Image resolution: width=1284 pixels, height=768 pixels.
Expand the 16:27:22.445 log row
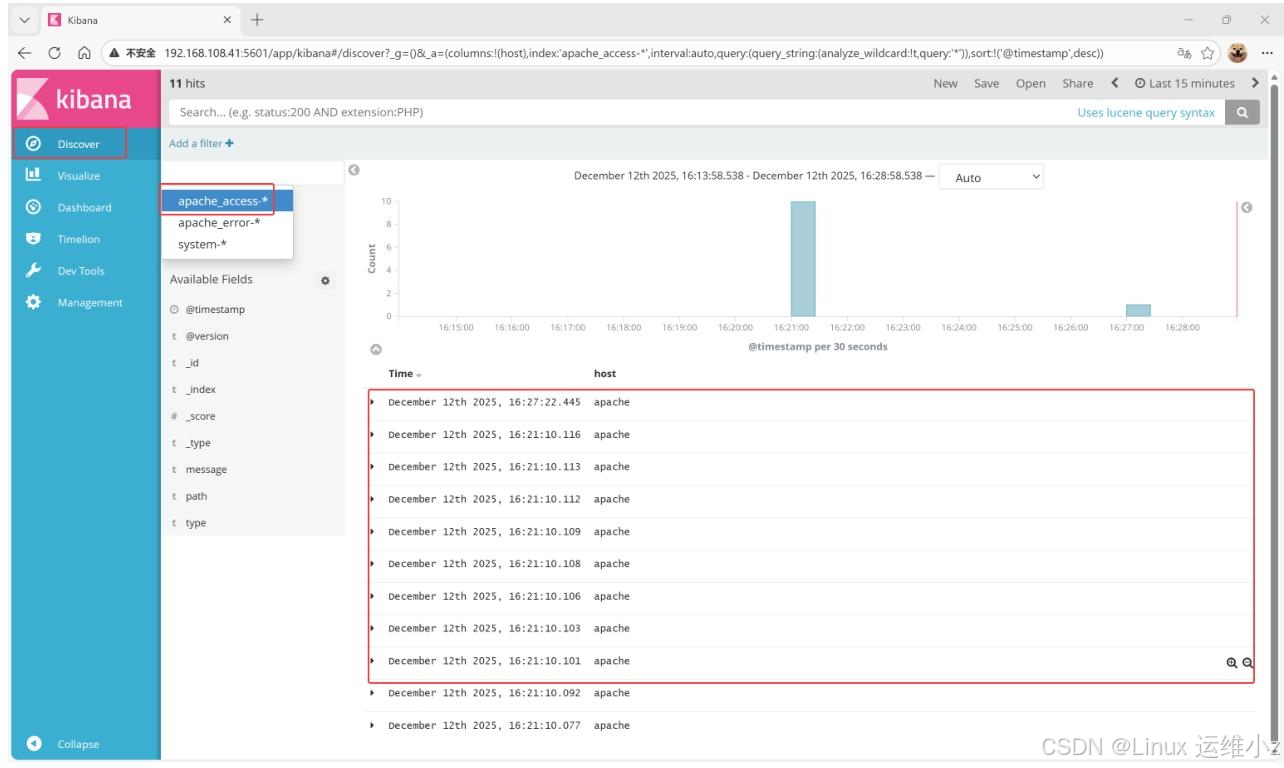pyautogui.click(x=373, y=402)
